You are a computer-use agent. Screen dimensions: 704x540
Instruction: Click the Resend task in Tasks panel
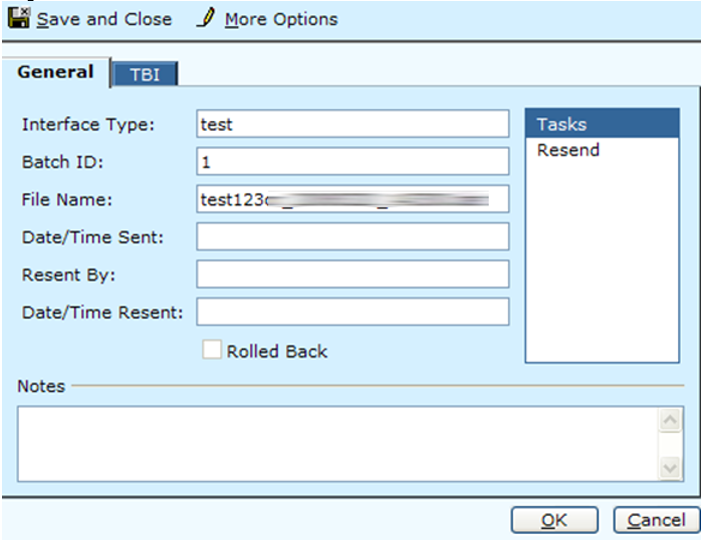point(568,151)
